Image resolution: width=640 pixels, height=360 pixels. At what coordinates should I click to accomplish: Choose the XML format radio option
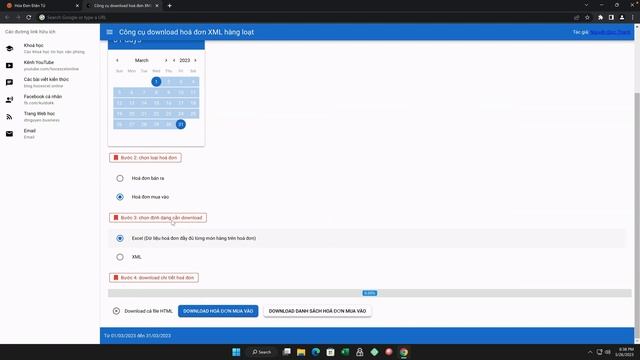[120, 257]
